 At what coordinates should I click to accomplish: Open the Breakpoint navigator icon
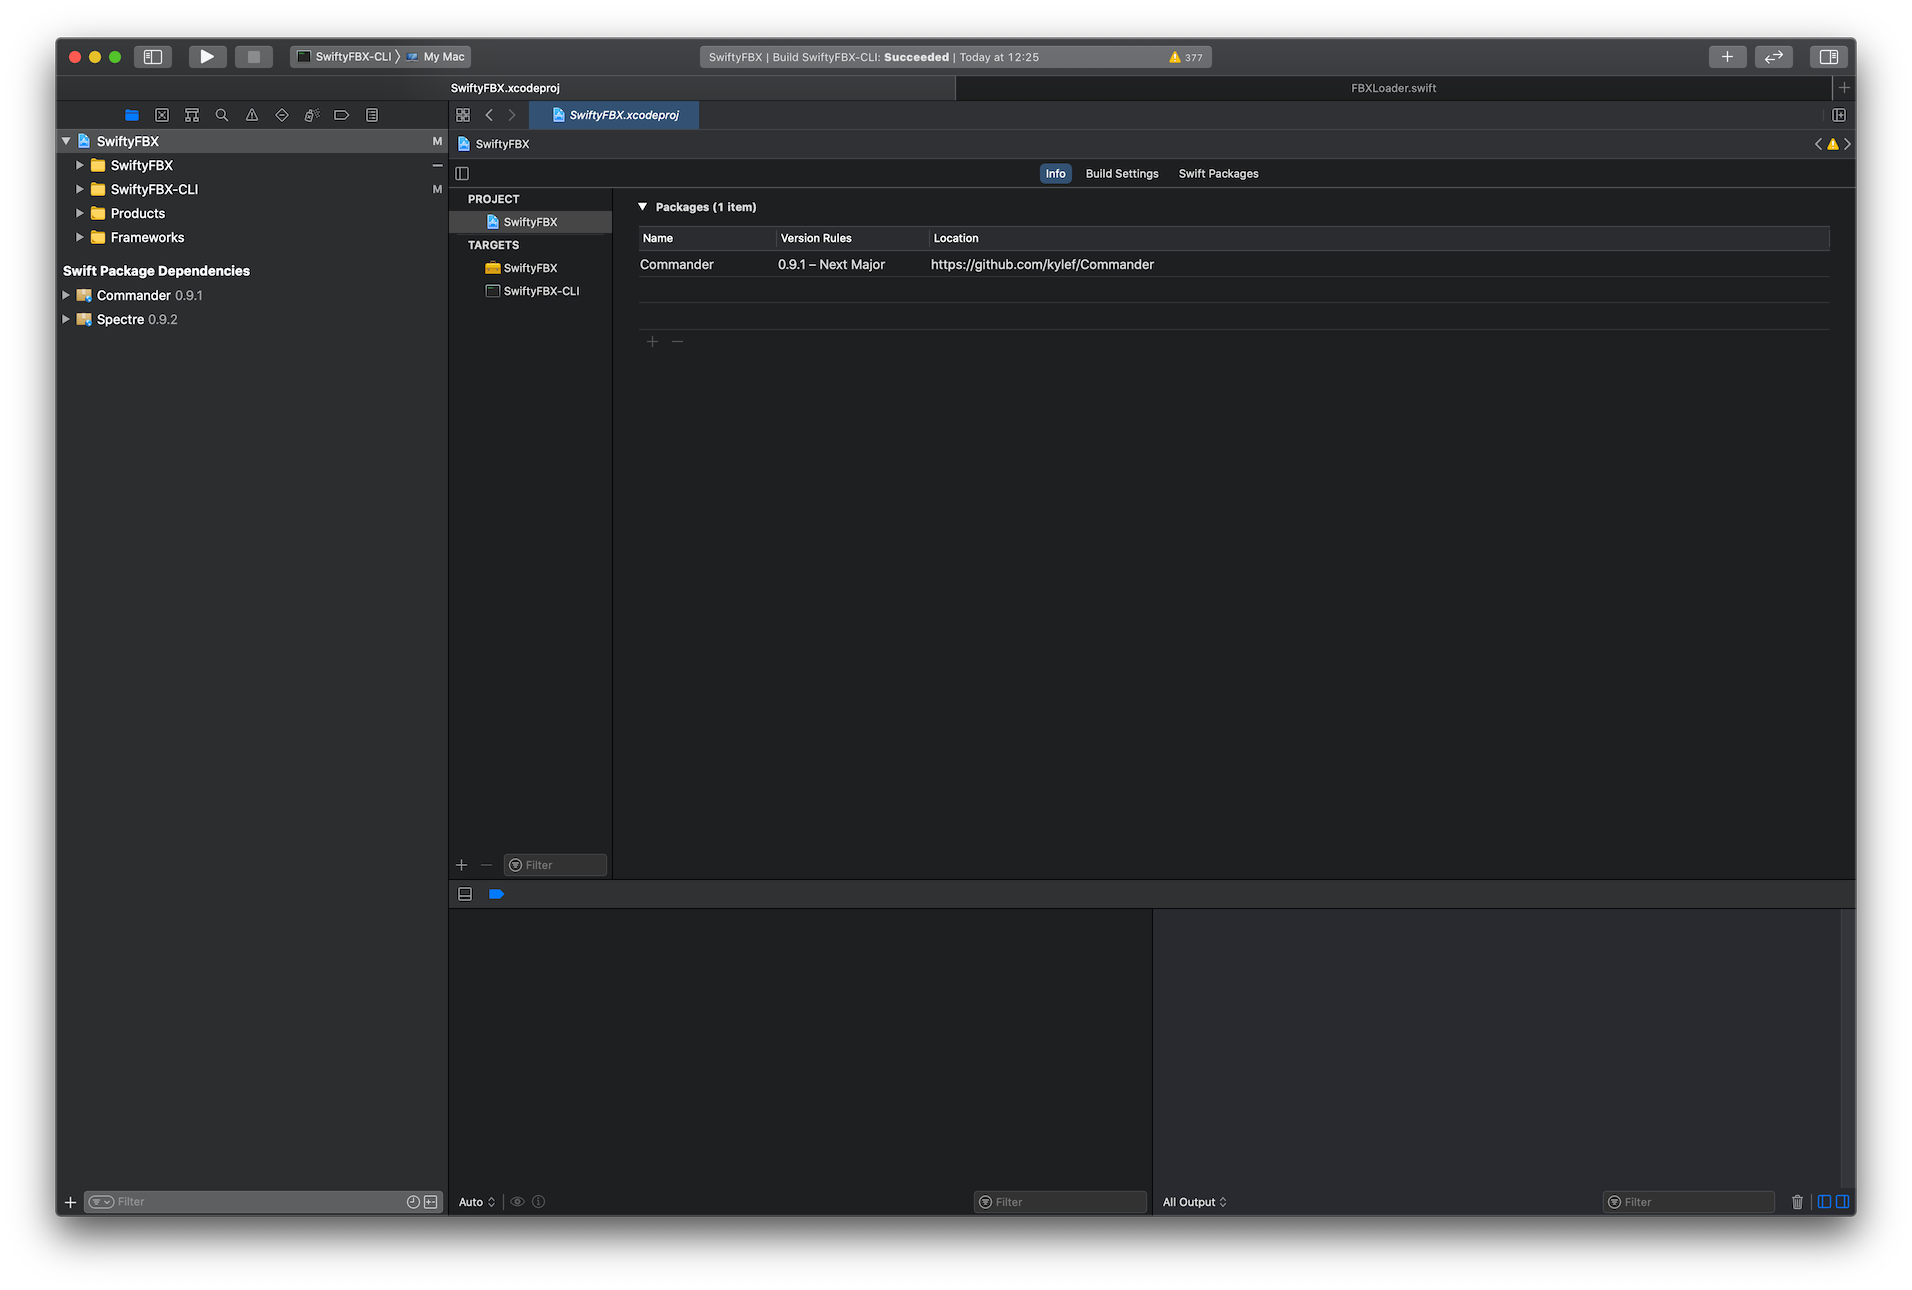point(341,115)
